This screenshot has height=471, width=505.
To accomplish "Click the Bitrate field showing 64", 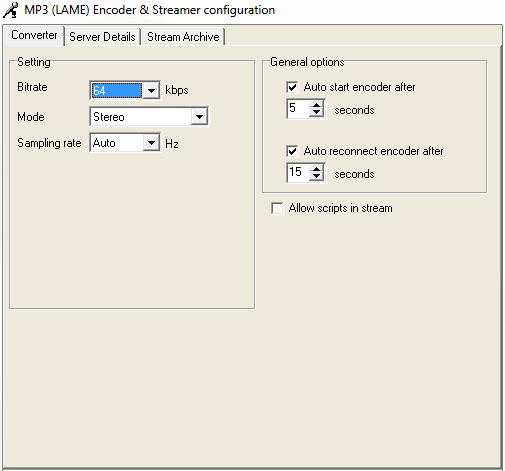I will tap(117, 90).
